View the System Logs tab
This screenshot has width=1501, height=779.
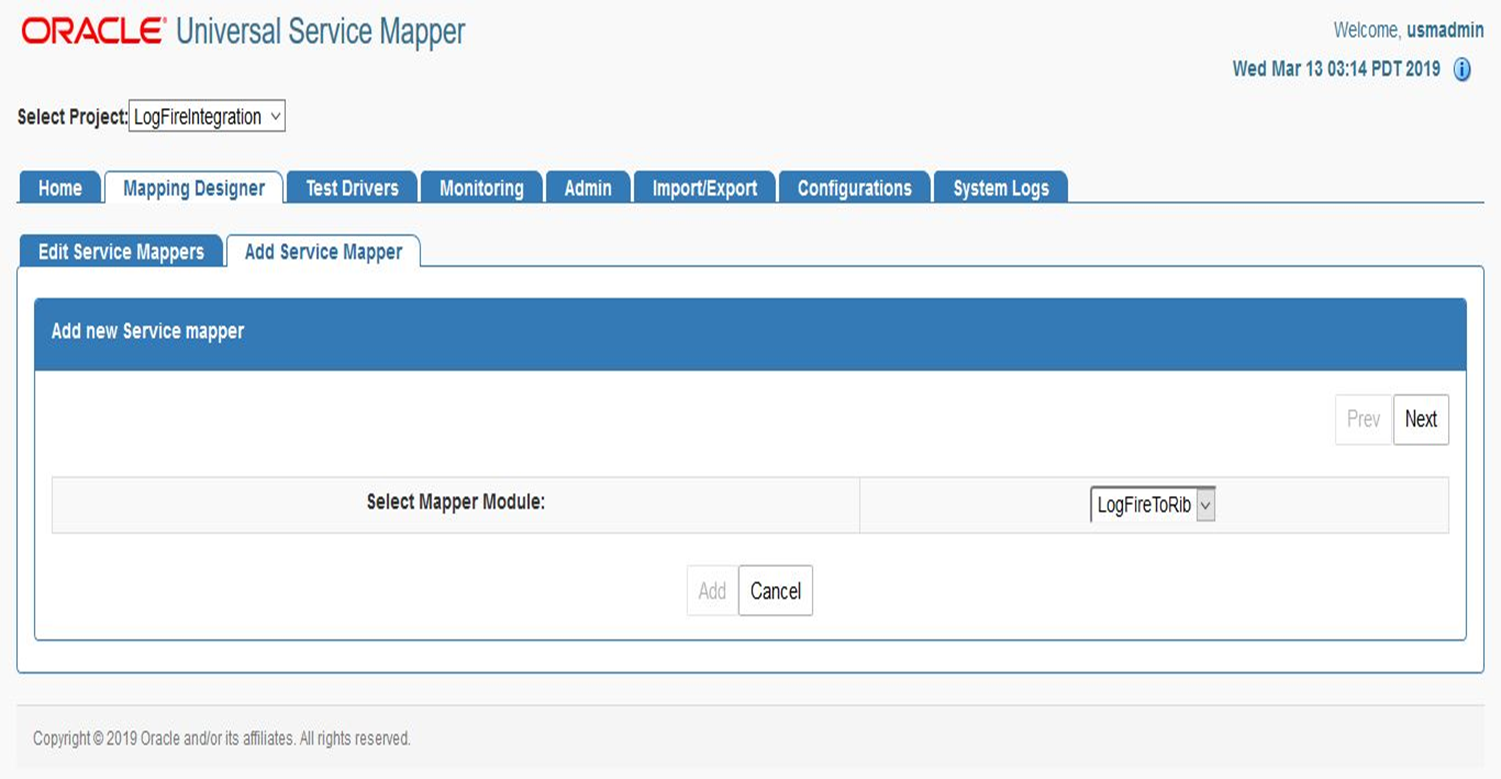coord(1001,188)
